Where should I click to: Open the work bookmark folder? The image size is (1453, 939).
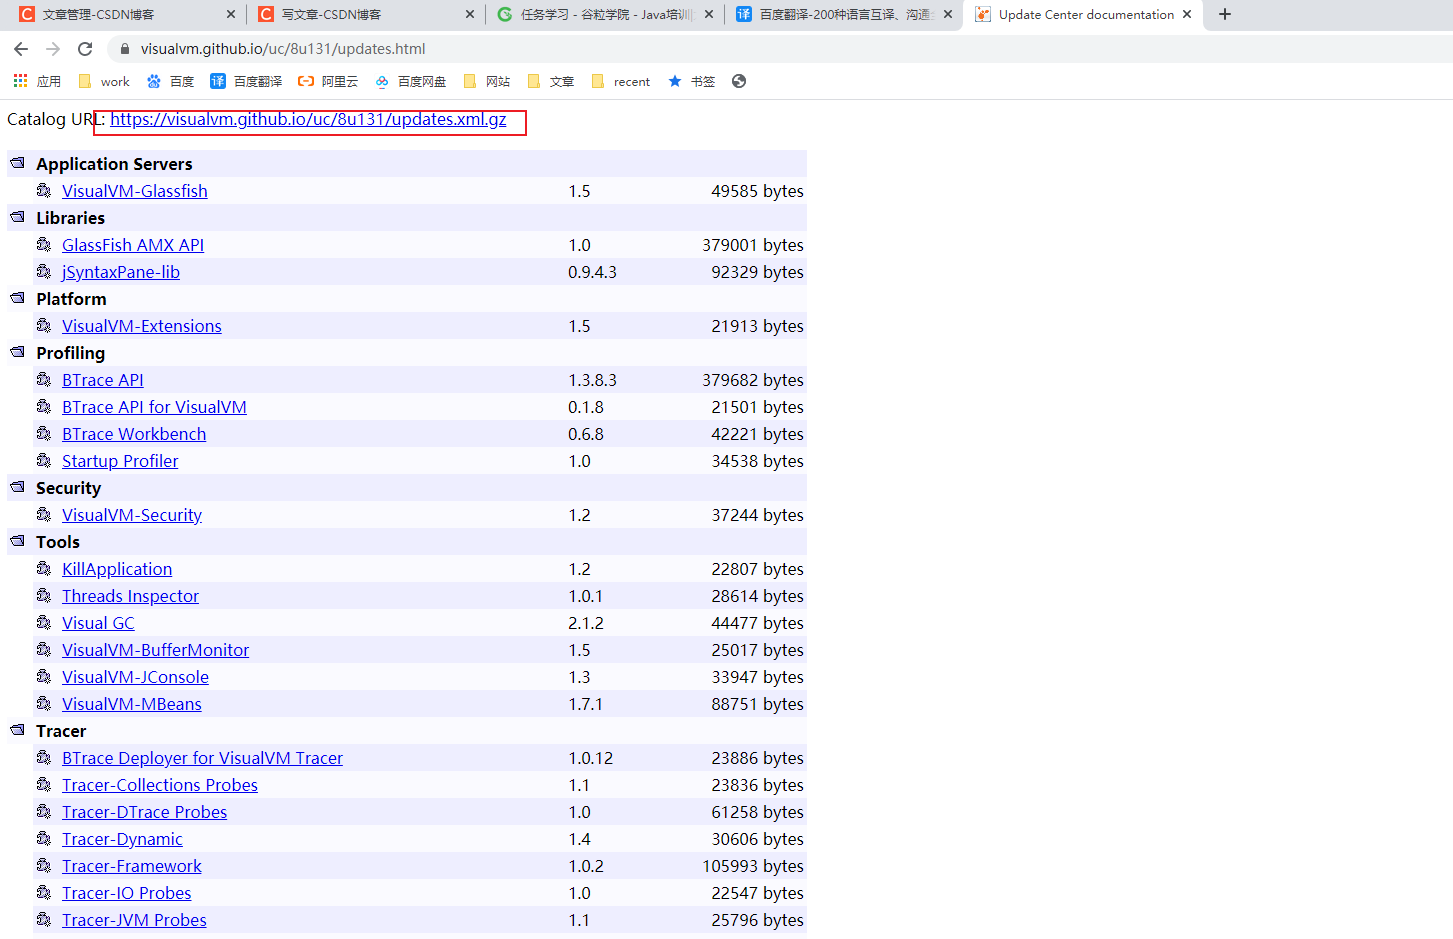(x=104, y=81)
